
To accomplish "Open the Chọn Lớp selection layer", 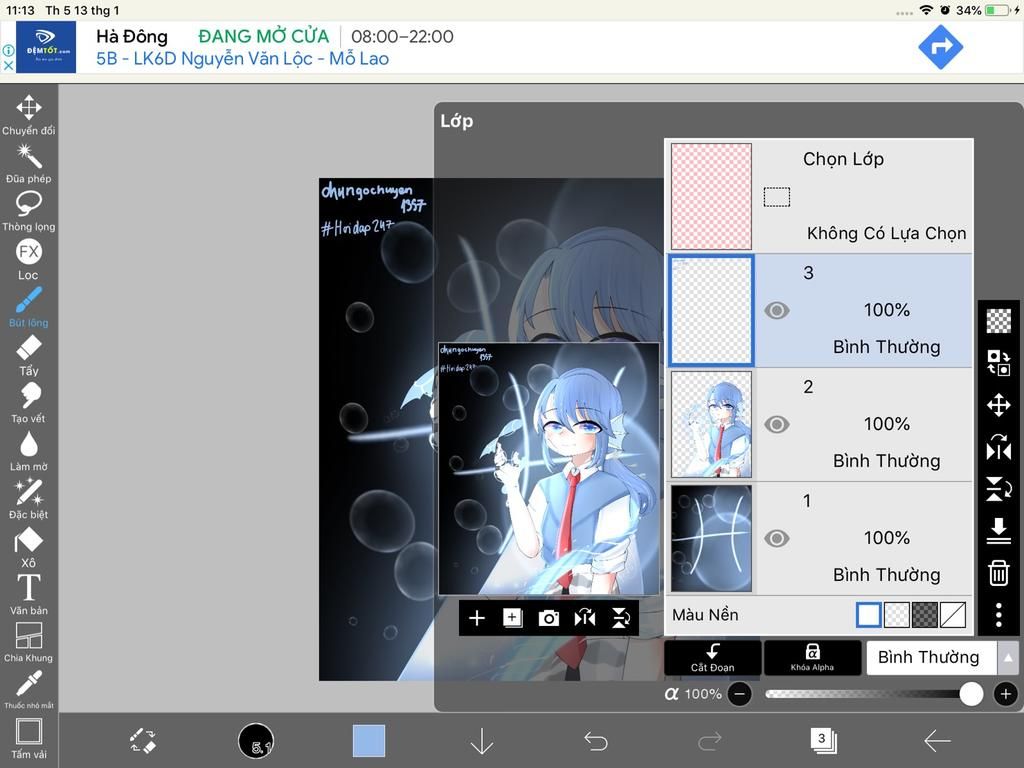I will (819, 196).
